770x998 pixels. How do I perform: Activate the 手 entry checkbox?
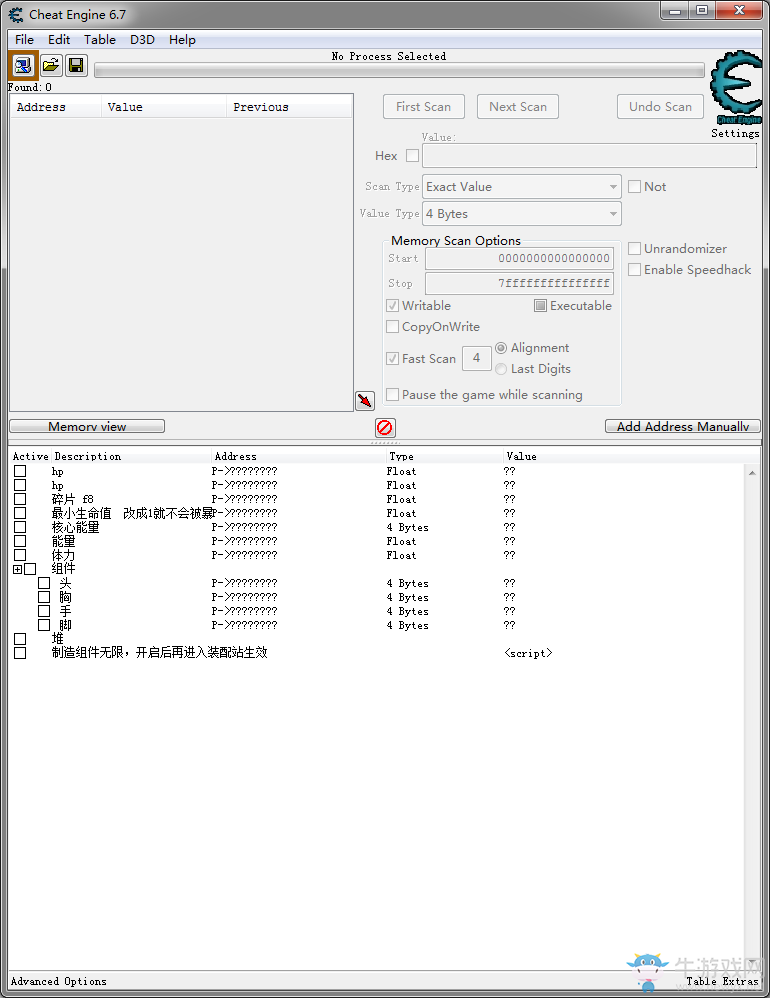tap(44, 611)
